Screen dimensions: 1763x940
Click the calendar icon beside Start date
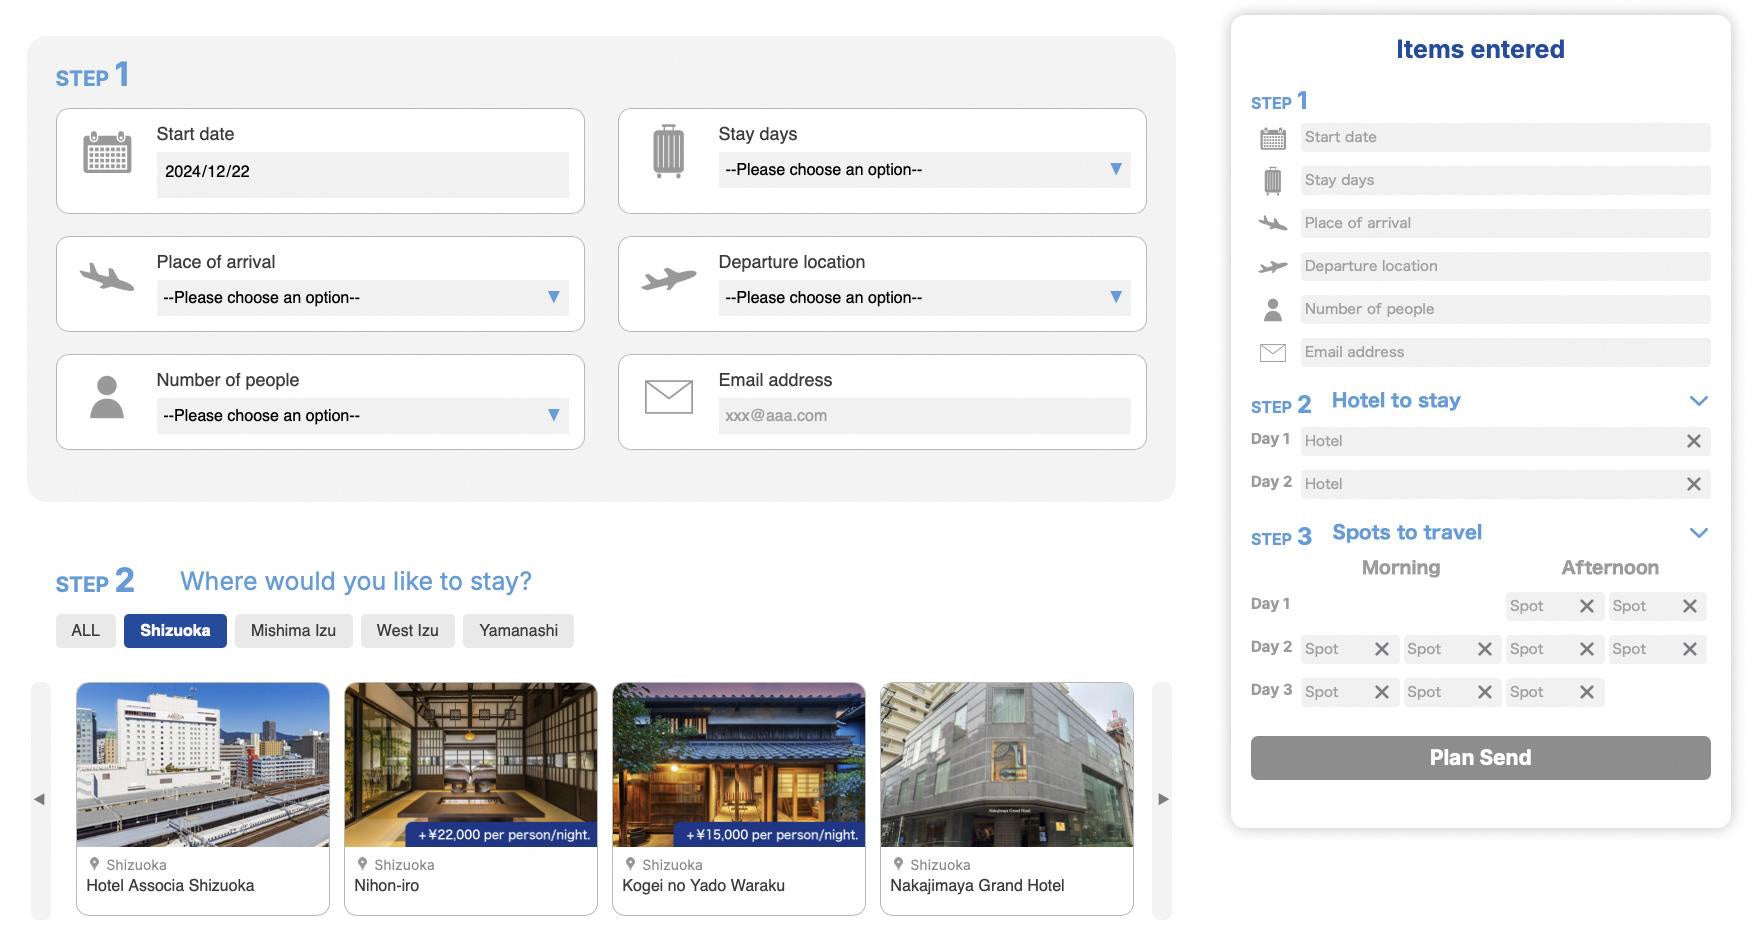click(107, 152)
